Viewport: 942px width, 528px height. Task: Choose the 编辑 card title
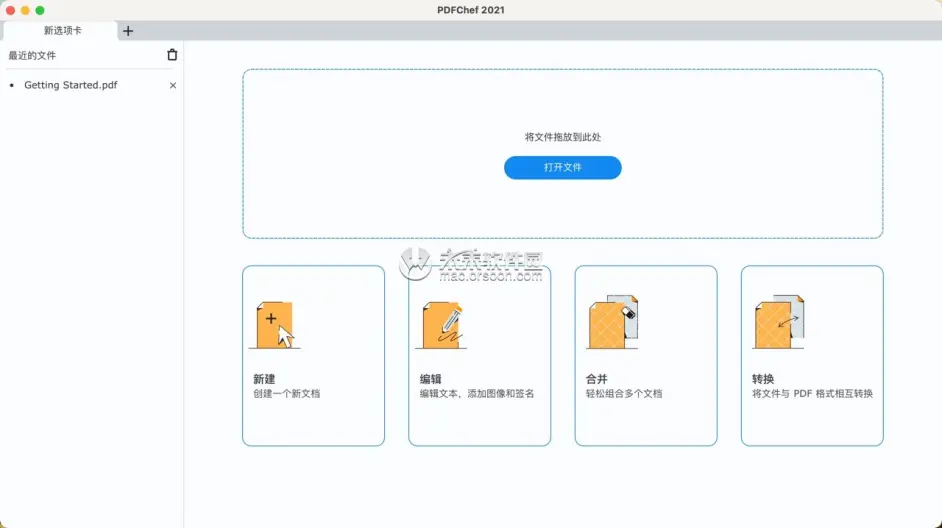[431, 379]
